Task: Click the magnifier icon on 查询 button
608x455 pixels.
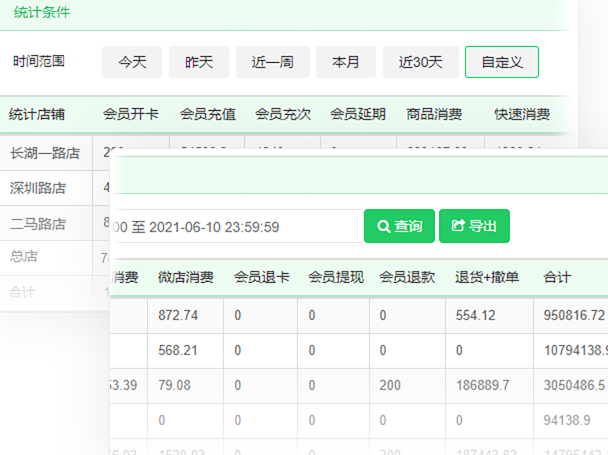Action: pyautogui.click(x=383, y=227)
